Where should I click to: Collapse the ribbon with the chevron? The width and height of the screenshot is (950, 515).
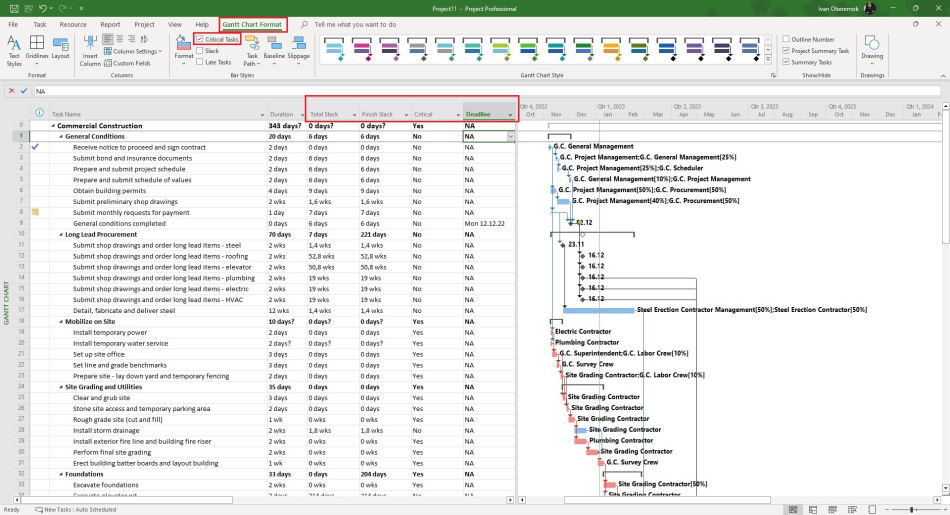(x=943, y=76)
